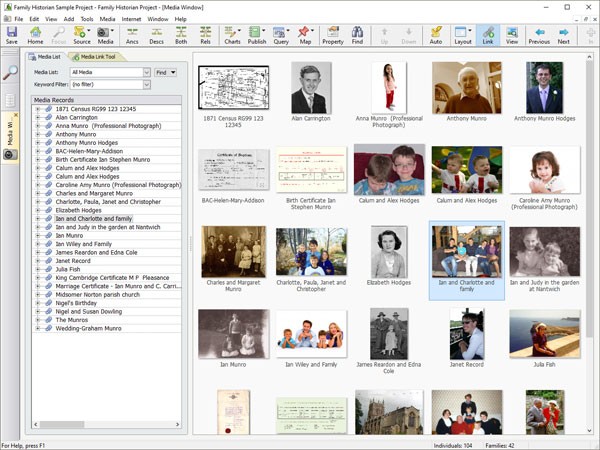
Task: Switch to the Media Link Tool tab
Action: (x=98, y=57)
